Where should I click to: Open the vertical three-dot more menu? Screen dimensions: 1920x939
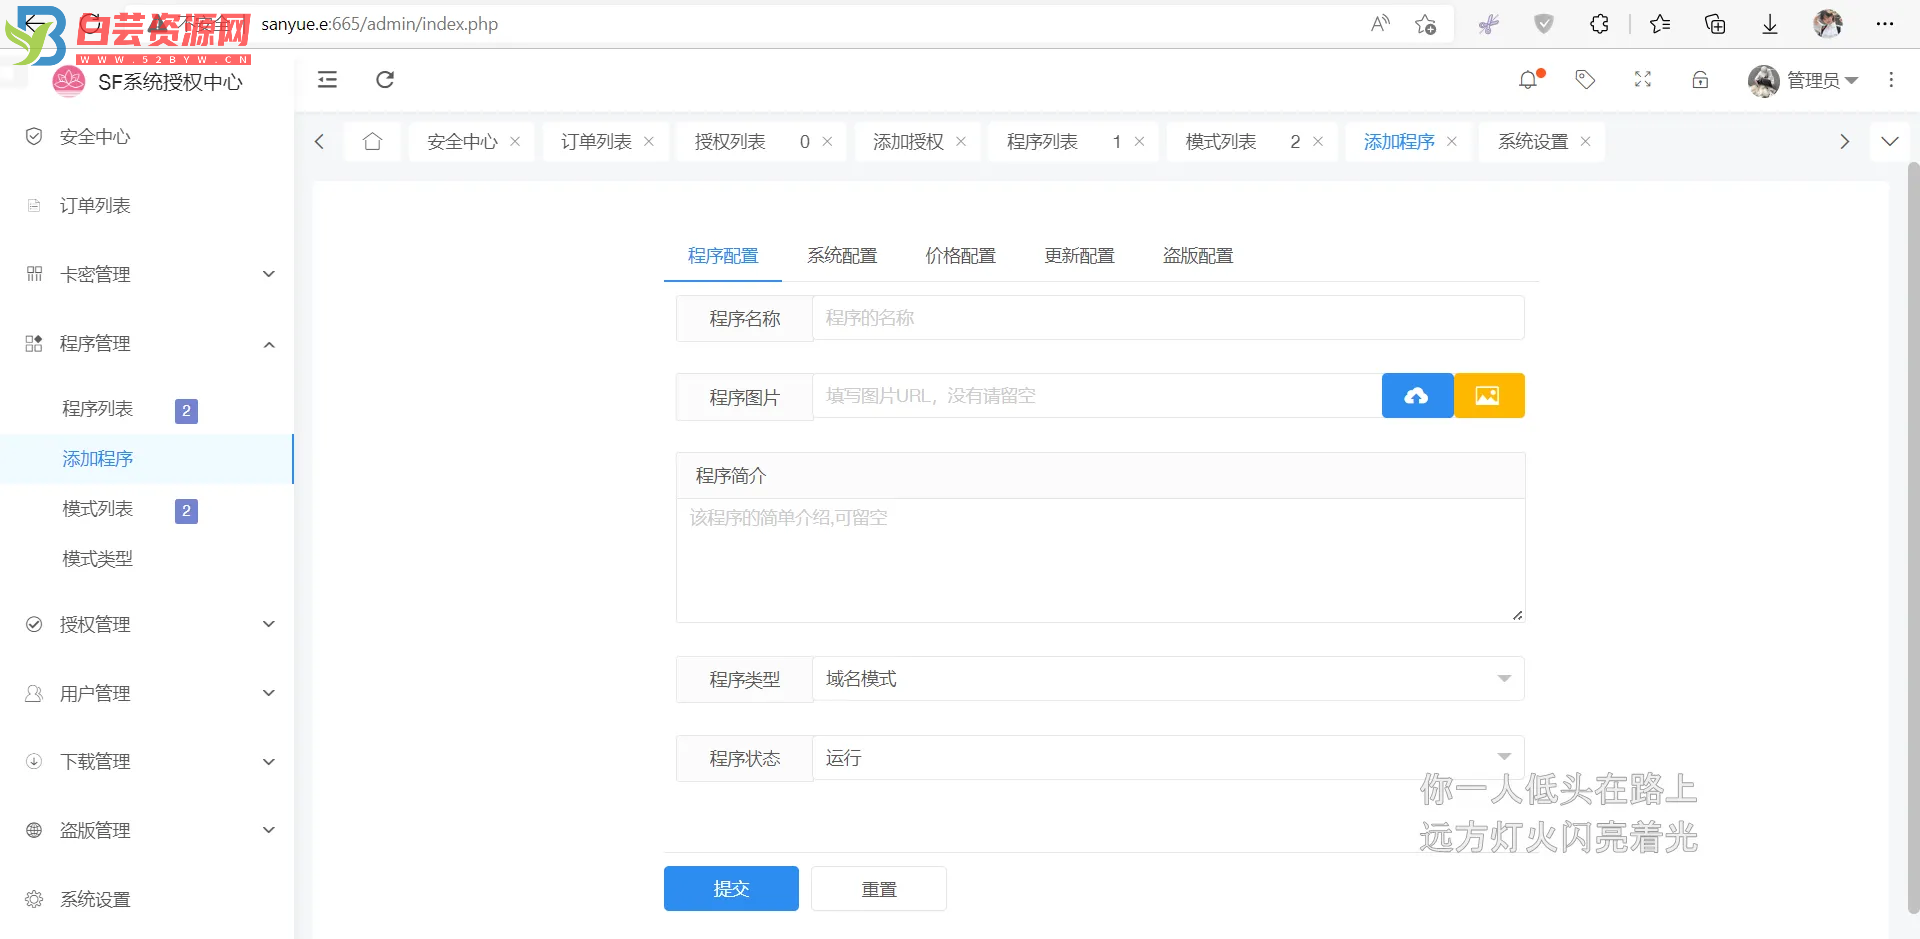click(x=1891, y=80)
